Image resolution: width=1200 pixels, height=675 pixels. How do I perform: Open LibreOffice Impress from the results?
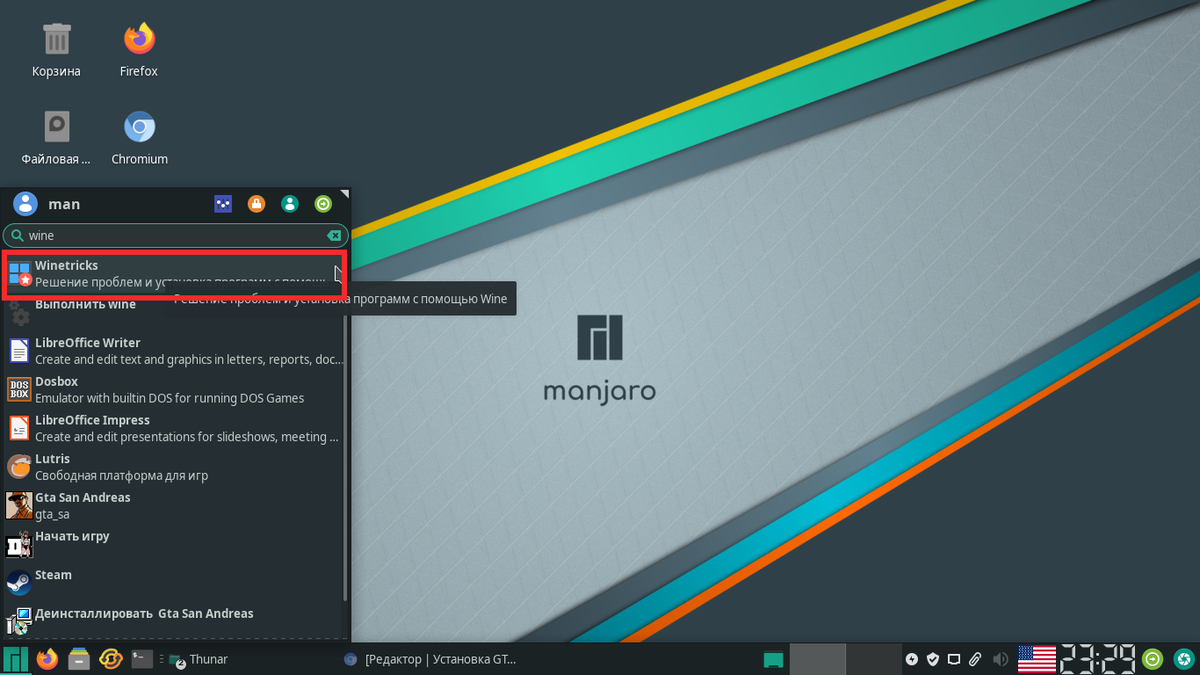pos(174,429)
